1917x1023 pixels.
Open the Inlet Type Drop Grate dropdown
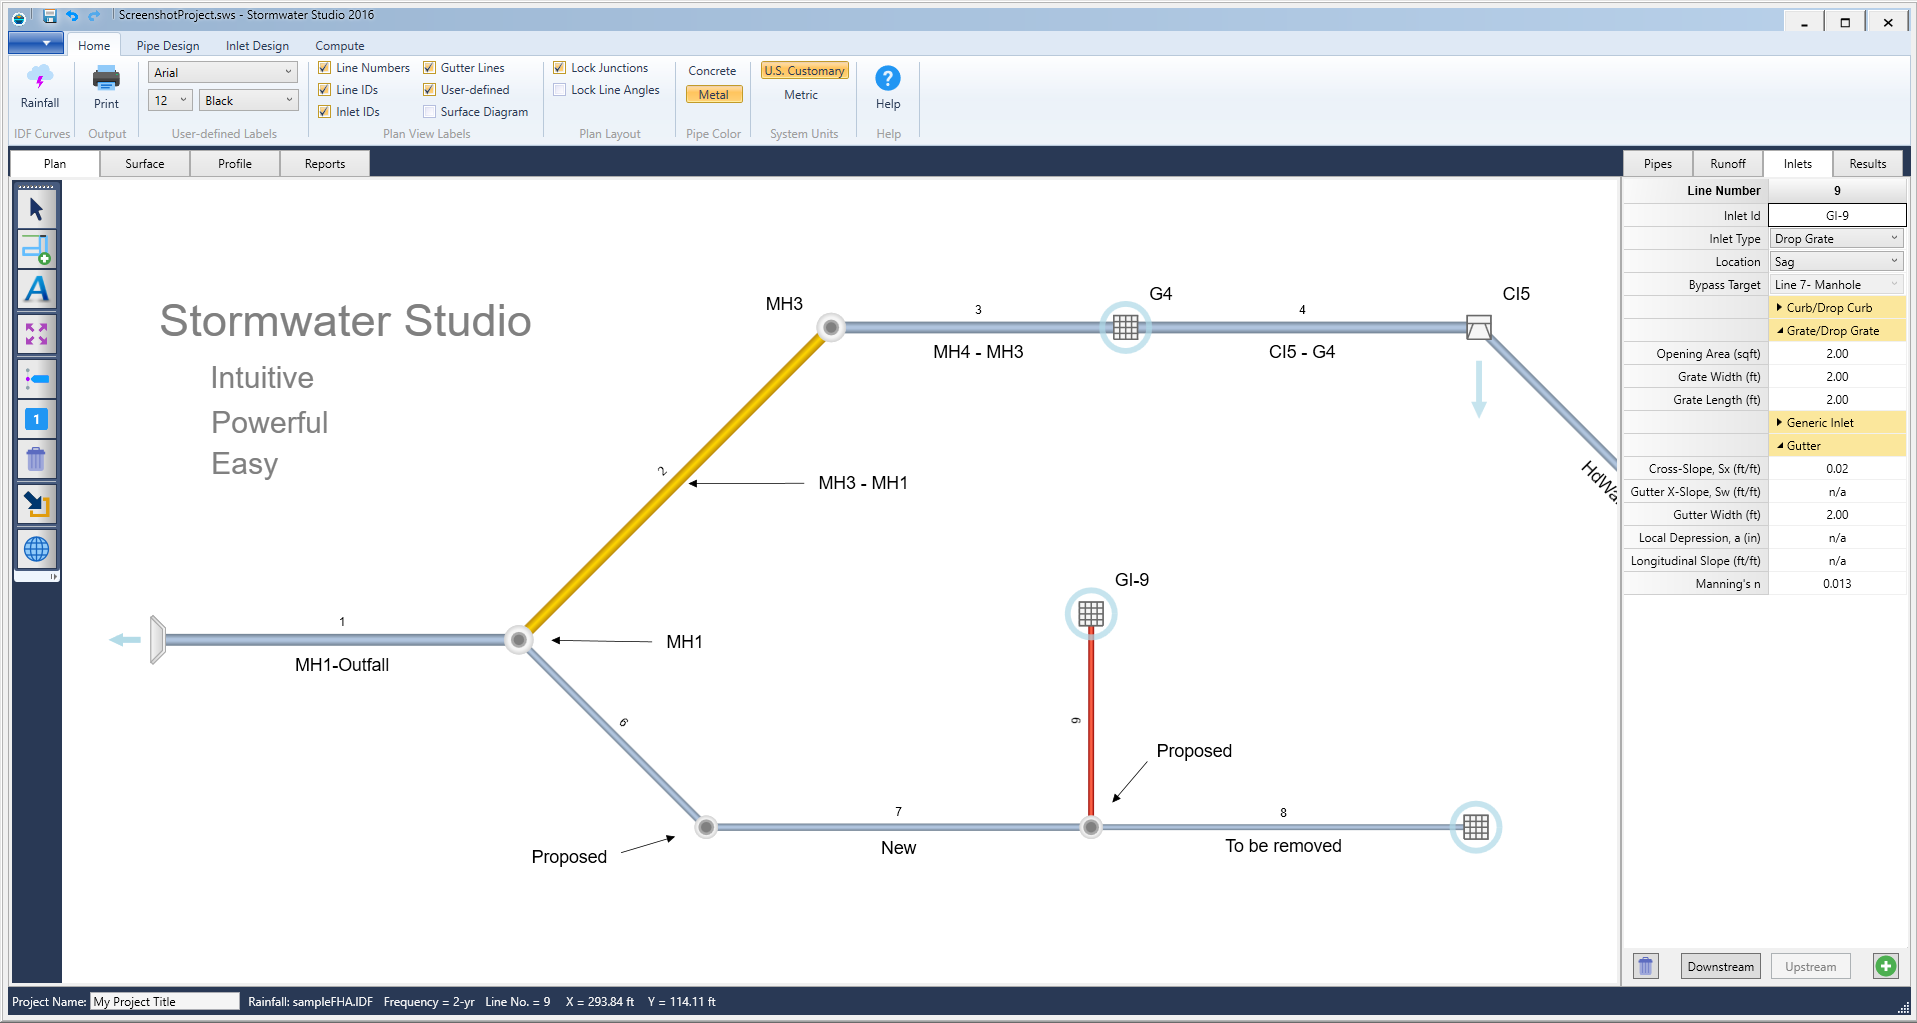point(1837,239)
